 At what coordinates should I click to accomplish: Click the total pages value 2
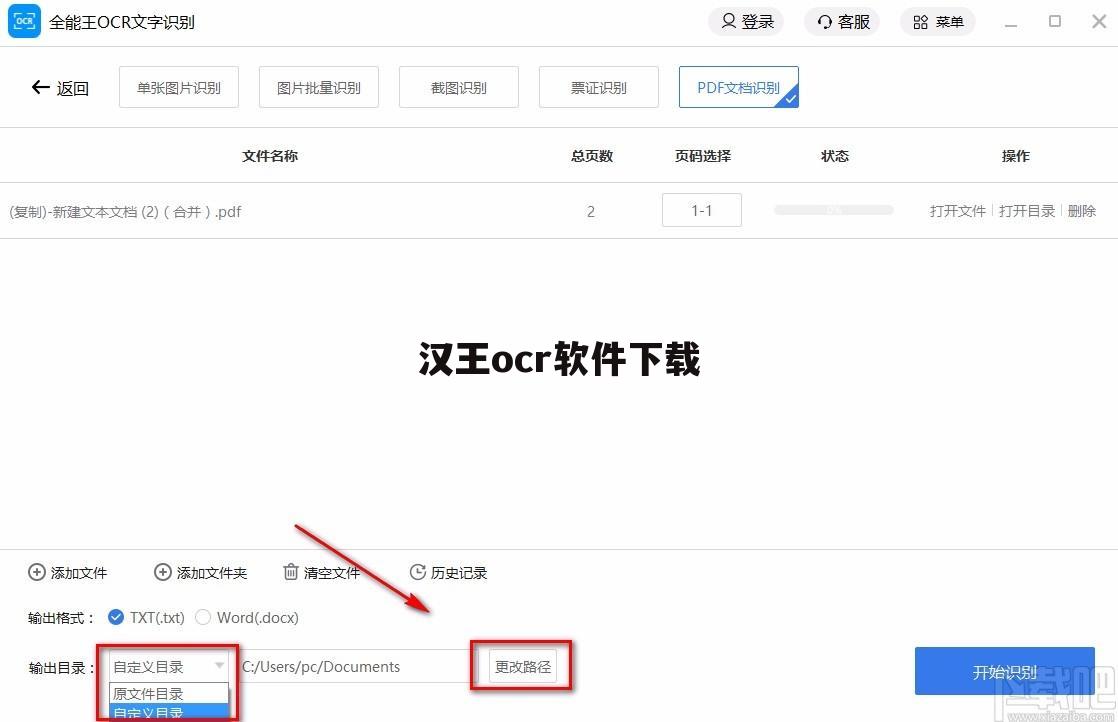pos(590,212)
